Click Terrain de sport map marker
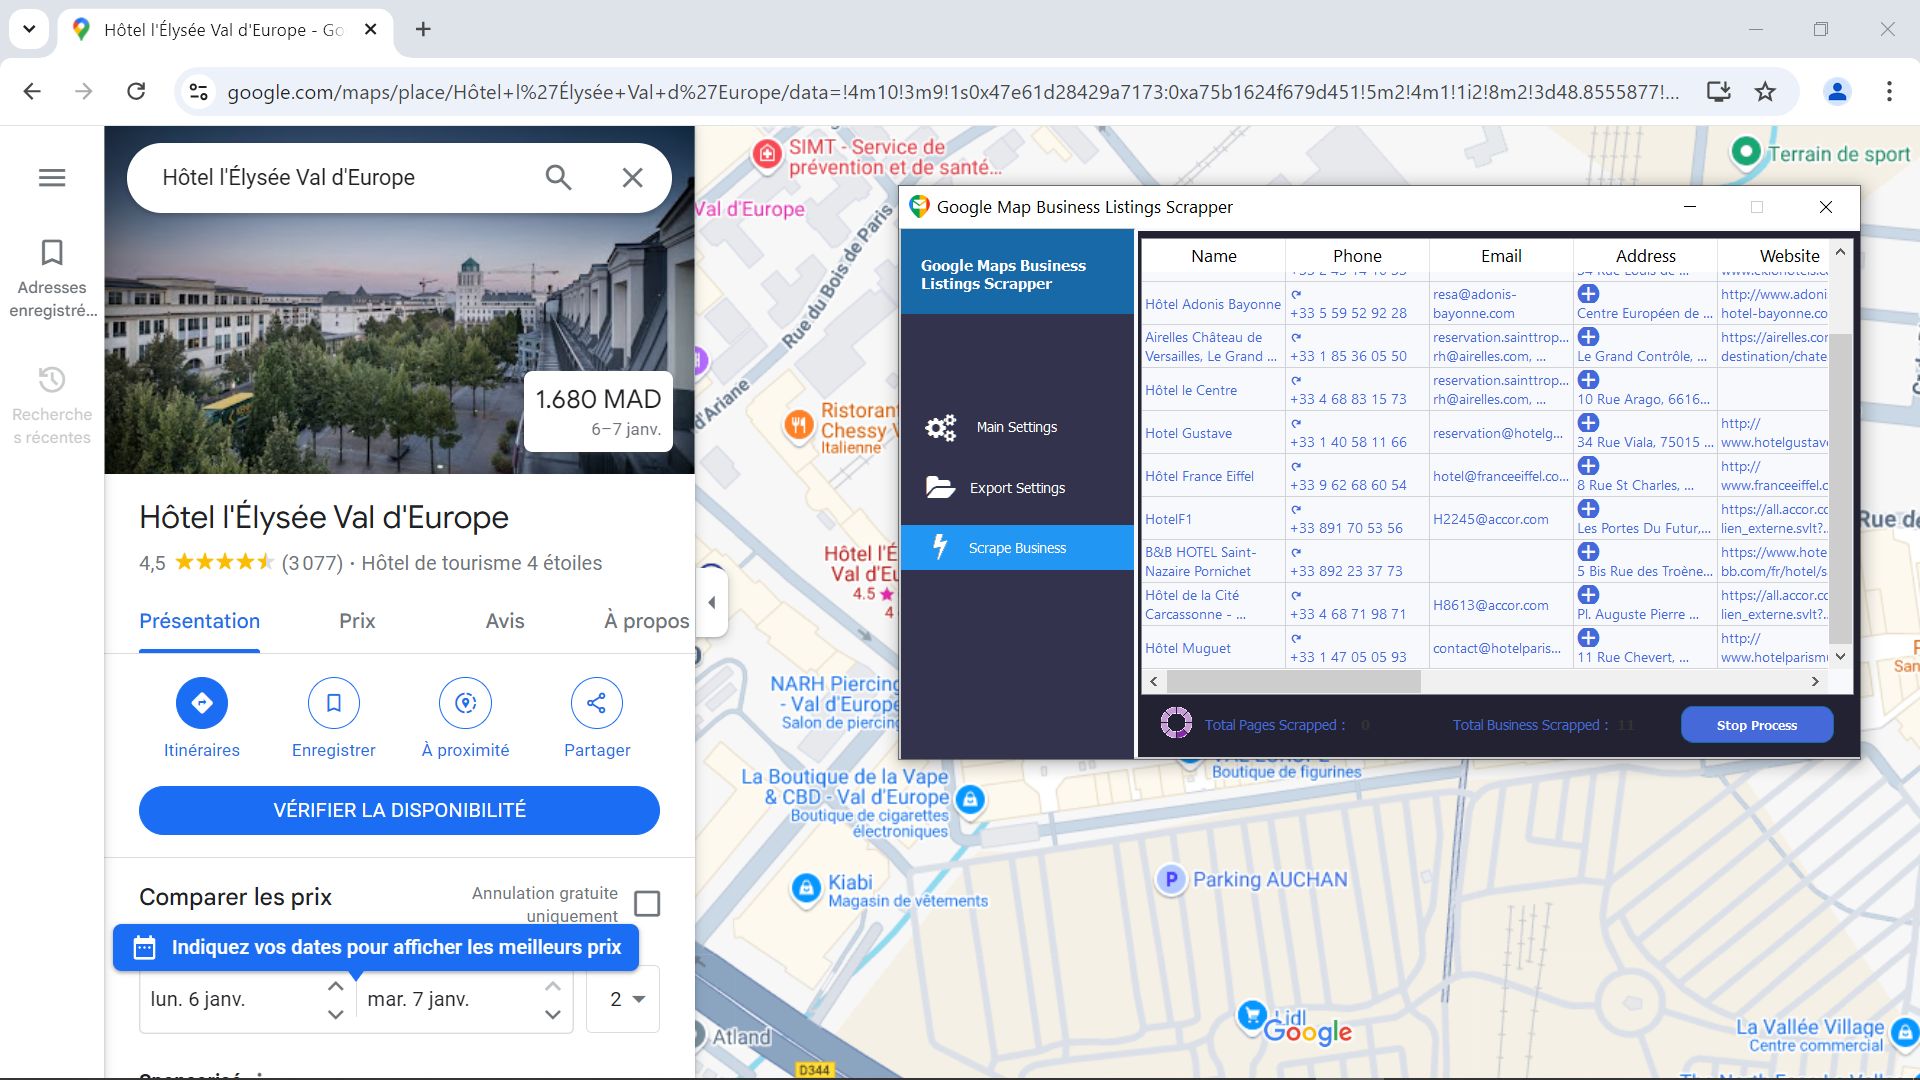 1746,152
